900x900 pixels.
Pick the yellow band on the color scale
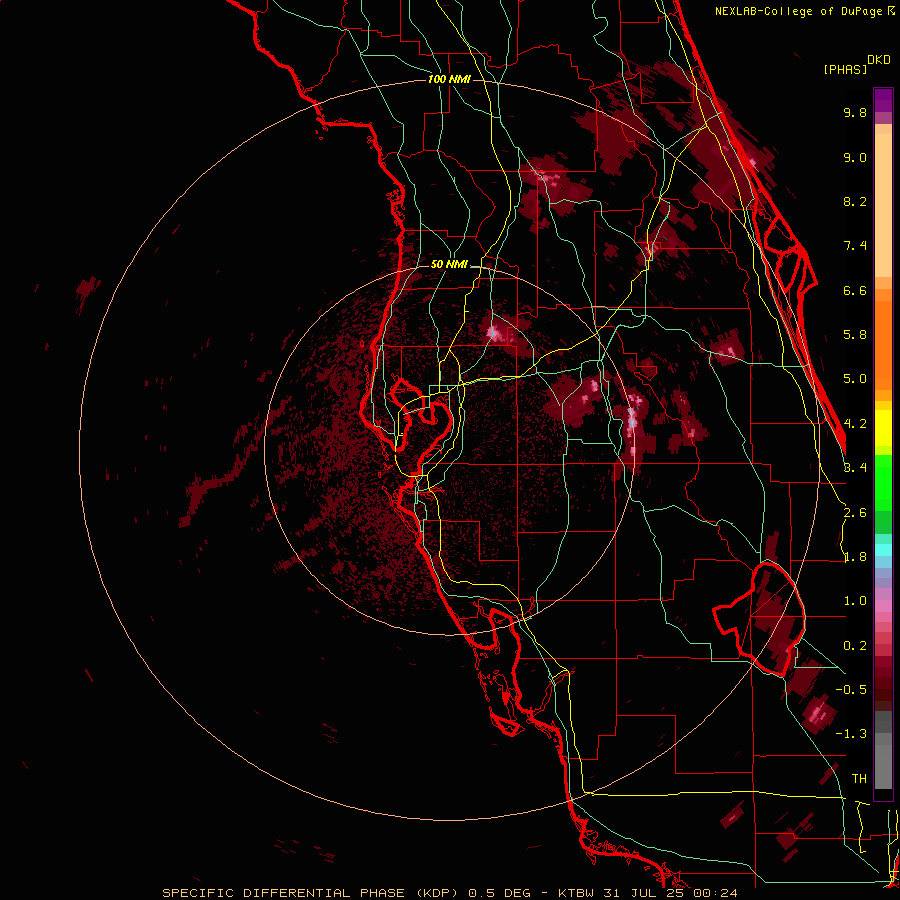coord(883,427)
